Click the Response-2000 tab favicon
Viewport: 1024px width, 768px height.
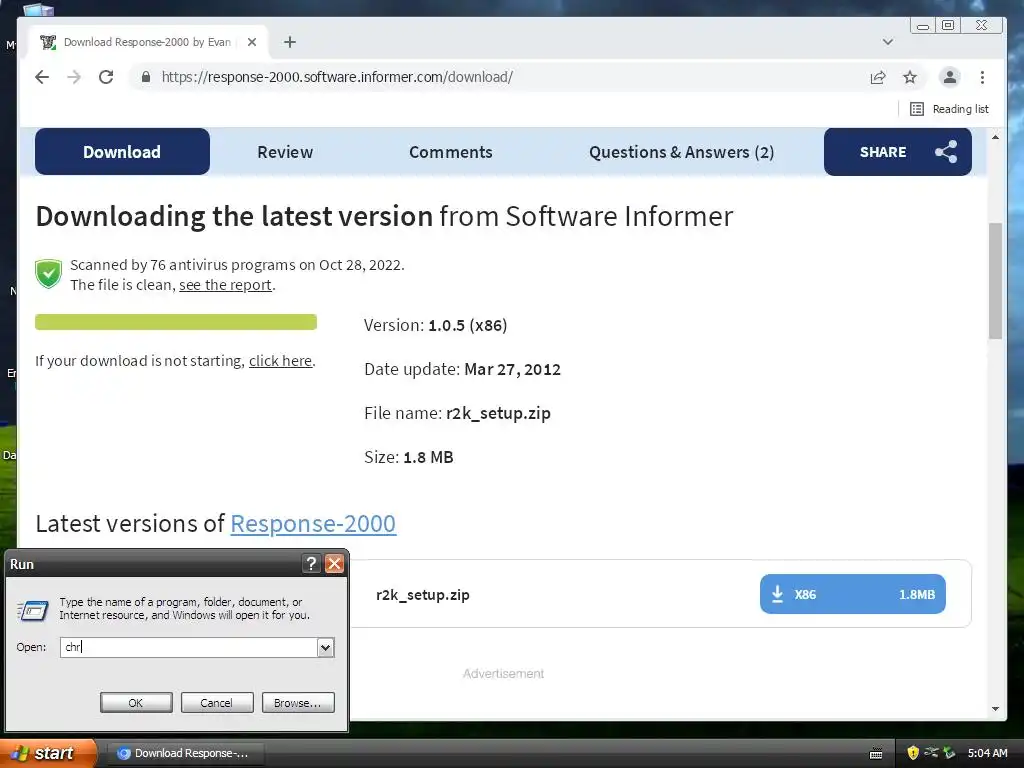click(x=48, y=42)
